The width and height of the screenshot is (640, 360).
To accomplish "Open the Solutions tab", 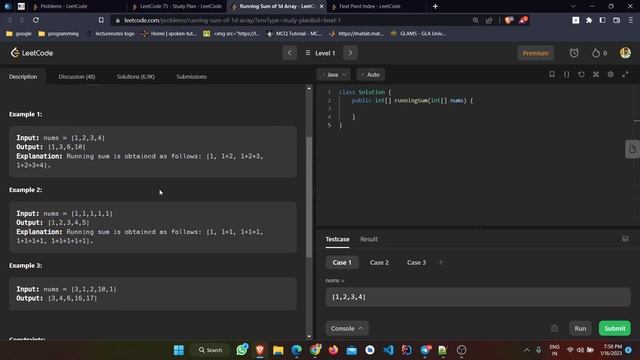I will [x=136, y=76].
